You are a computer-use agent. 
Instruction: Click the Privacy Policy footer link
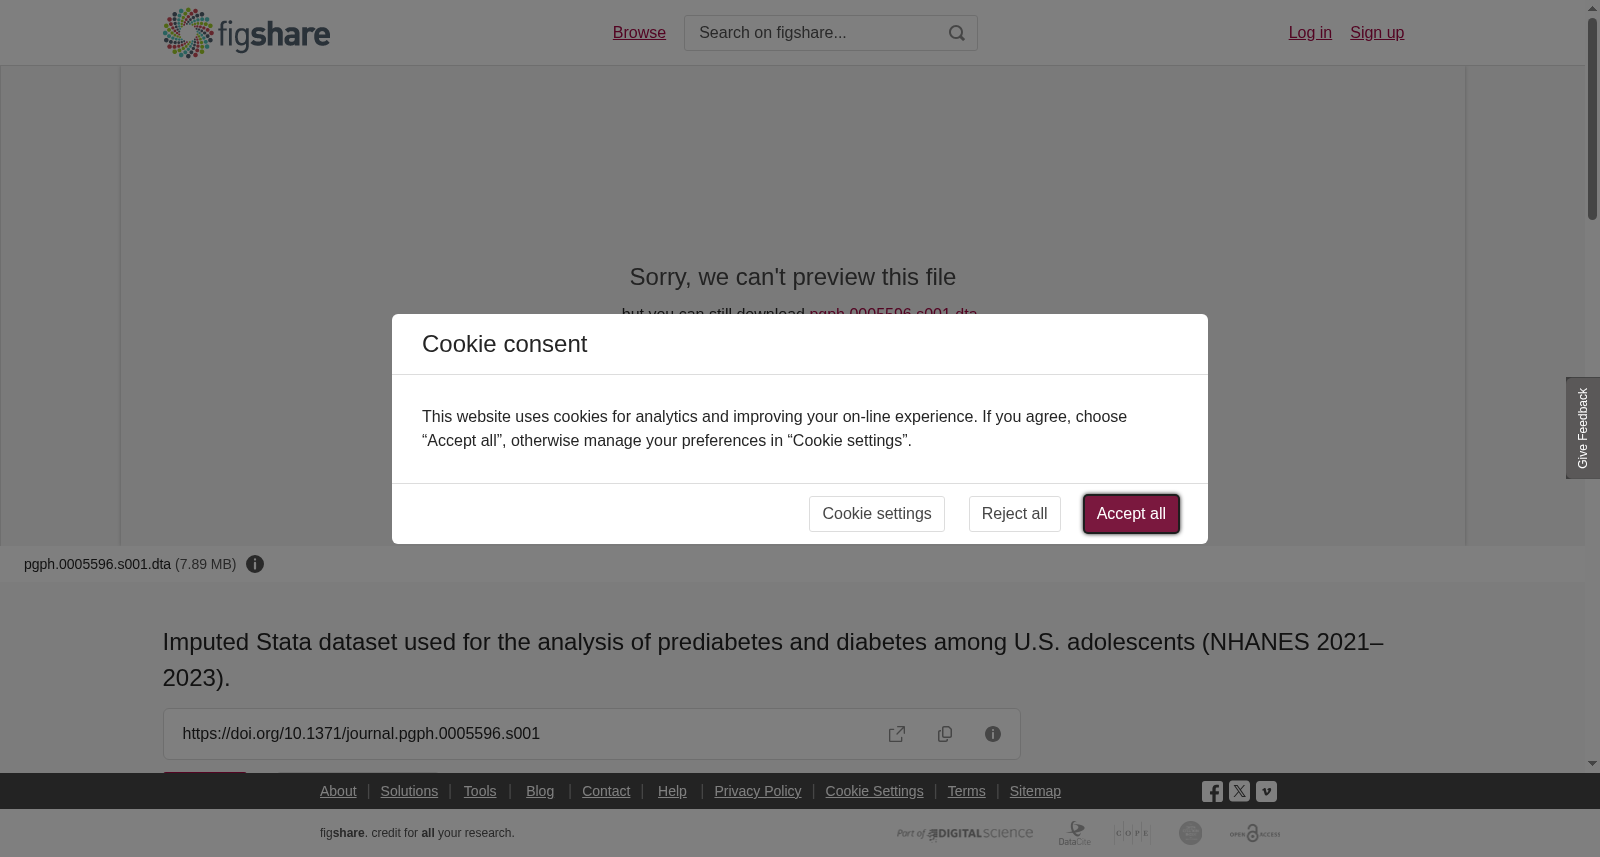click(x=757, y=791)
